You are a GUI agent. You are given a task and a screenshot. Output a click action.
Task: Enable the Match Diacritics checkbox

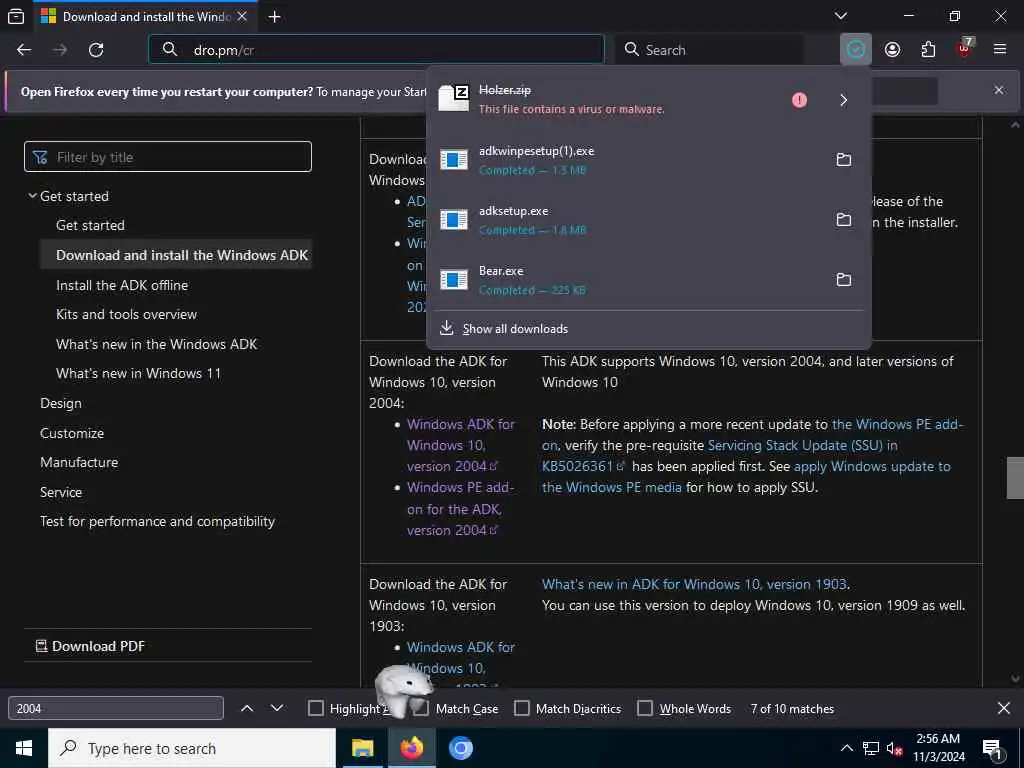(x=522, y=709)
